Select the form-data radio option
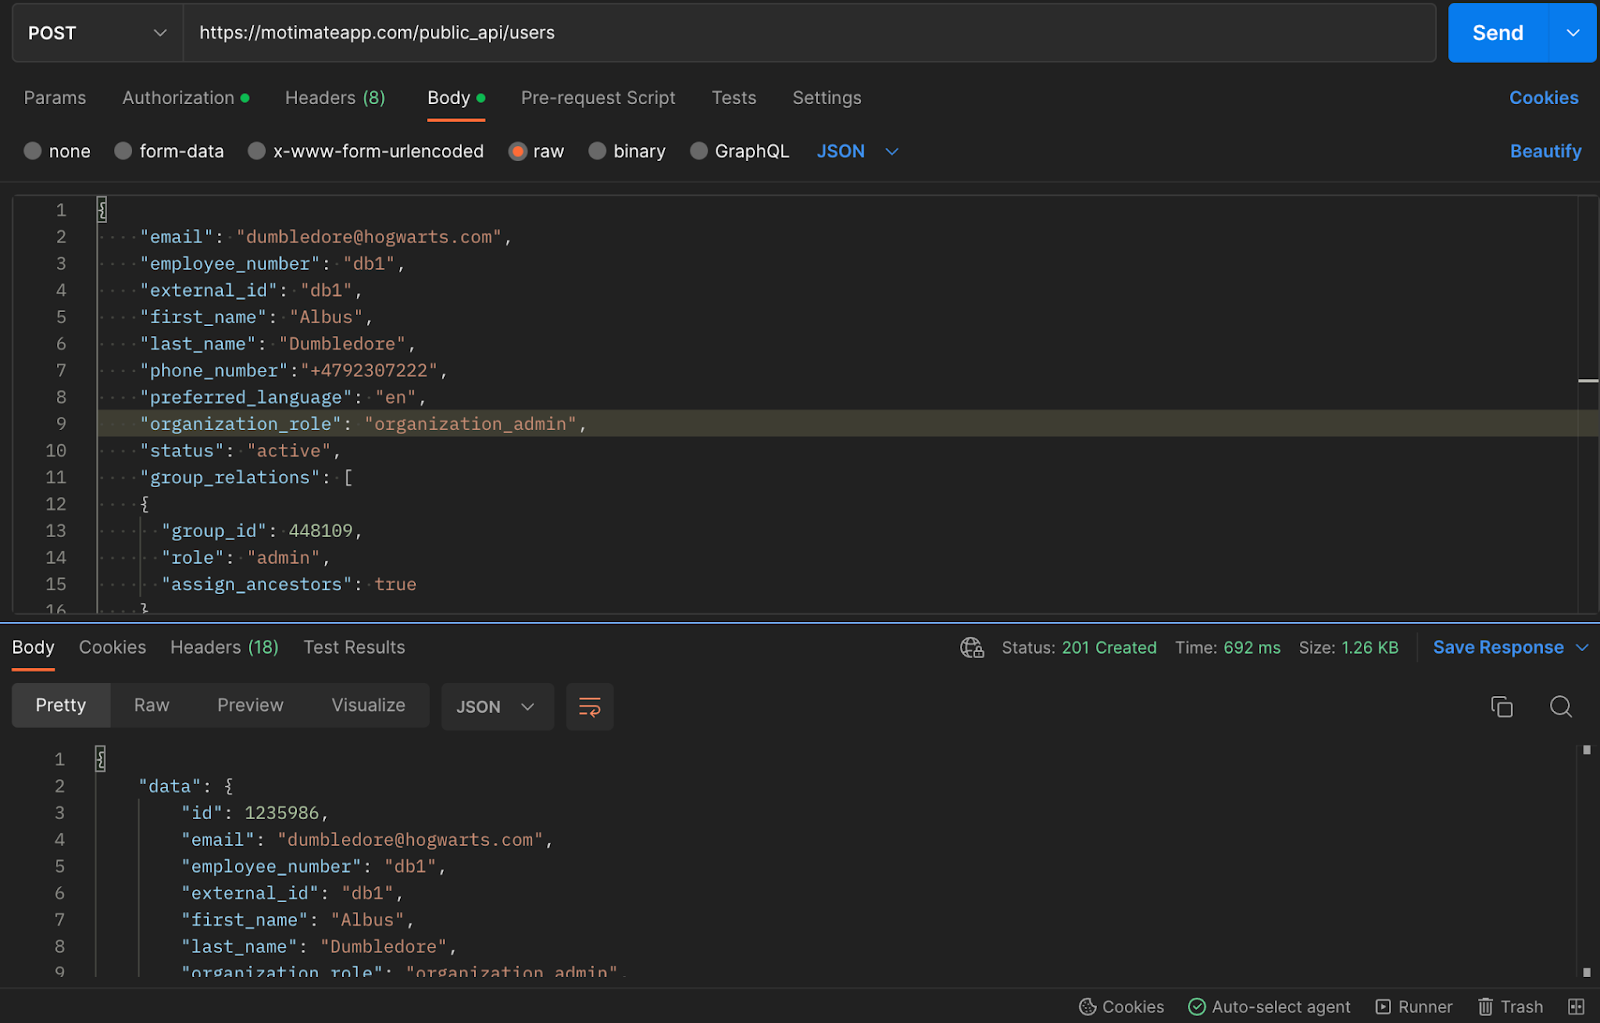 tap(123, 151)
